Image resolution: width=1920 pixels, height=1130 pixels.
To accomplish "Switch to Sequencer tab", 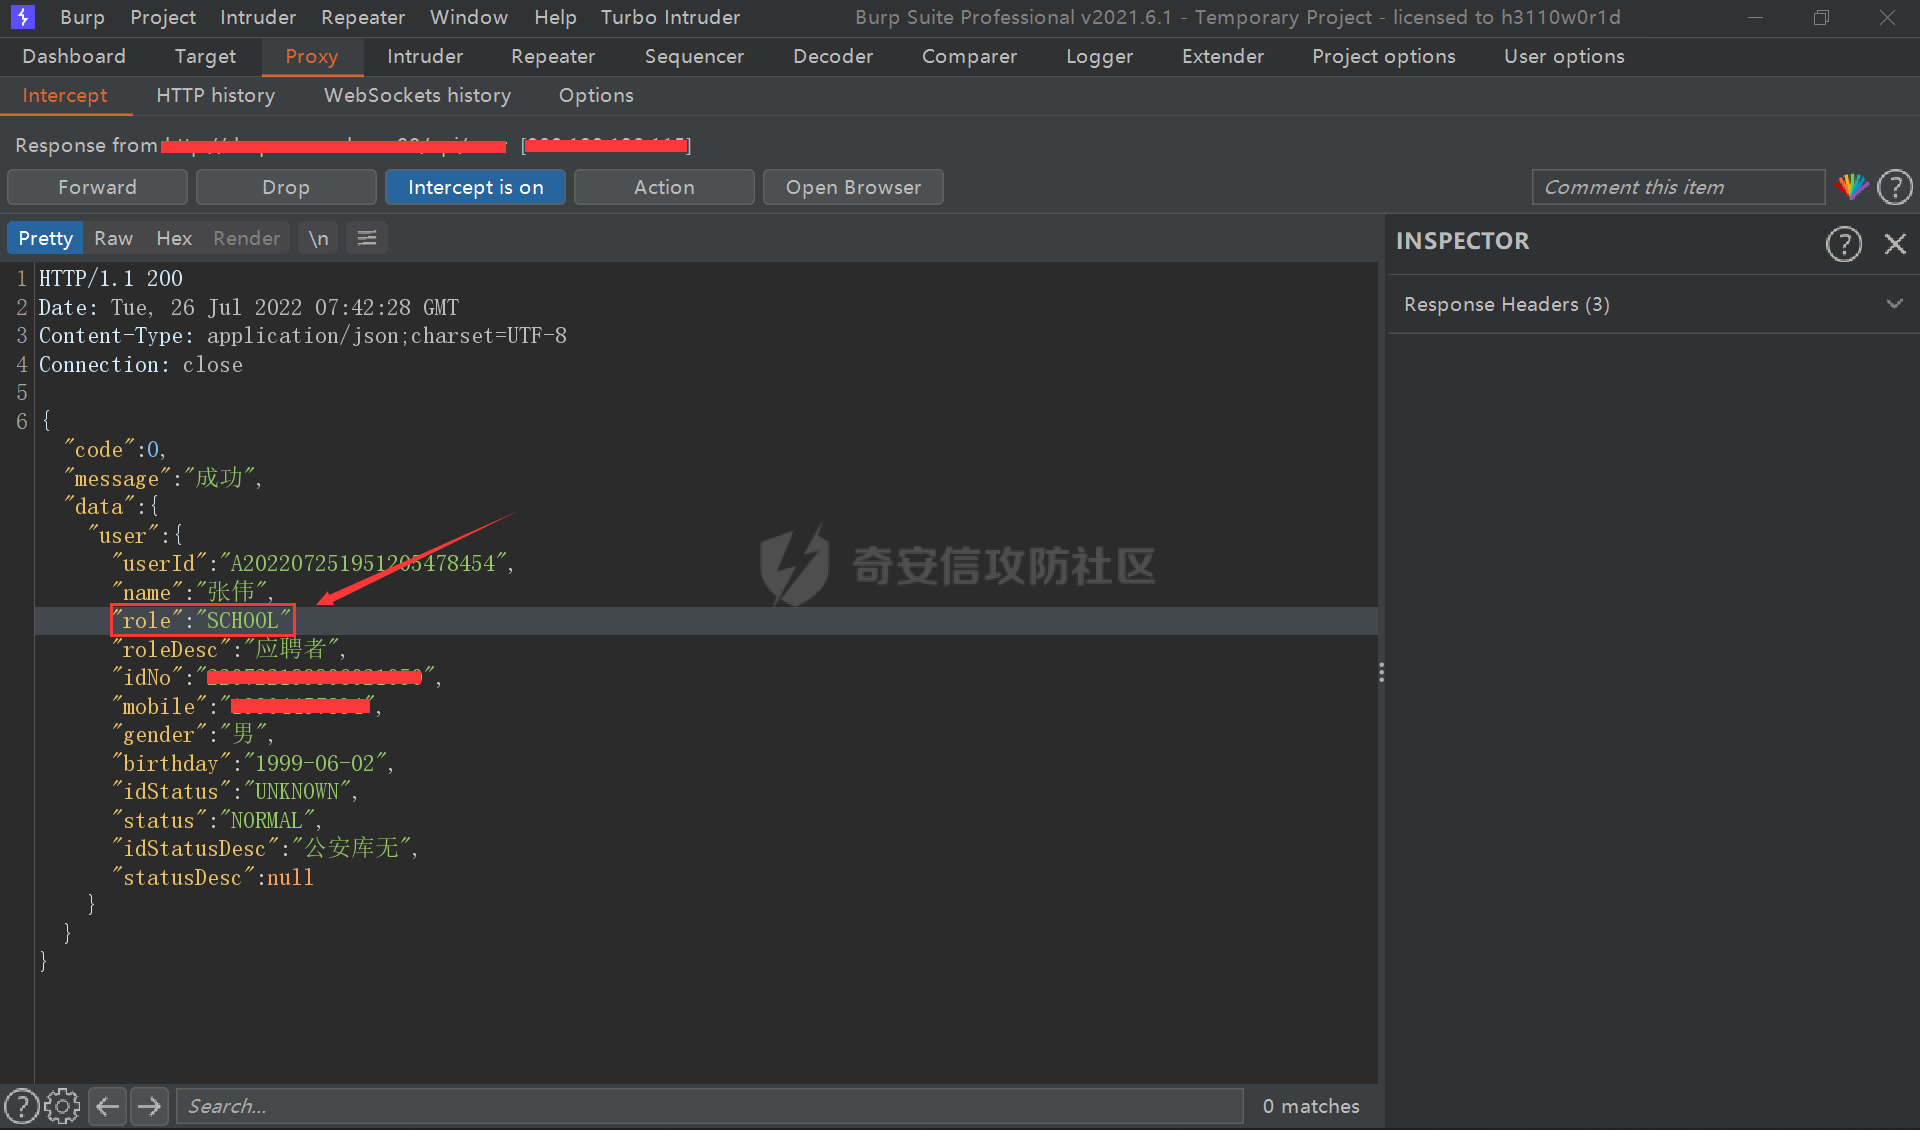I will [x=694, y=56].
